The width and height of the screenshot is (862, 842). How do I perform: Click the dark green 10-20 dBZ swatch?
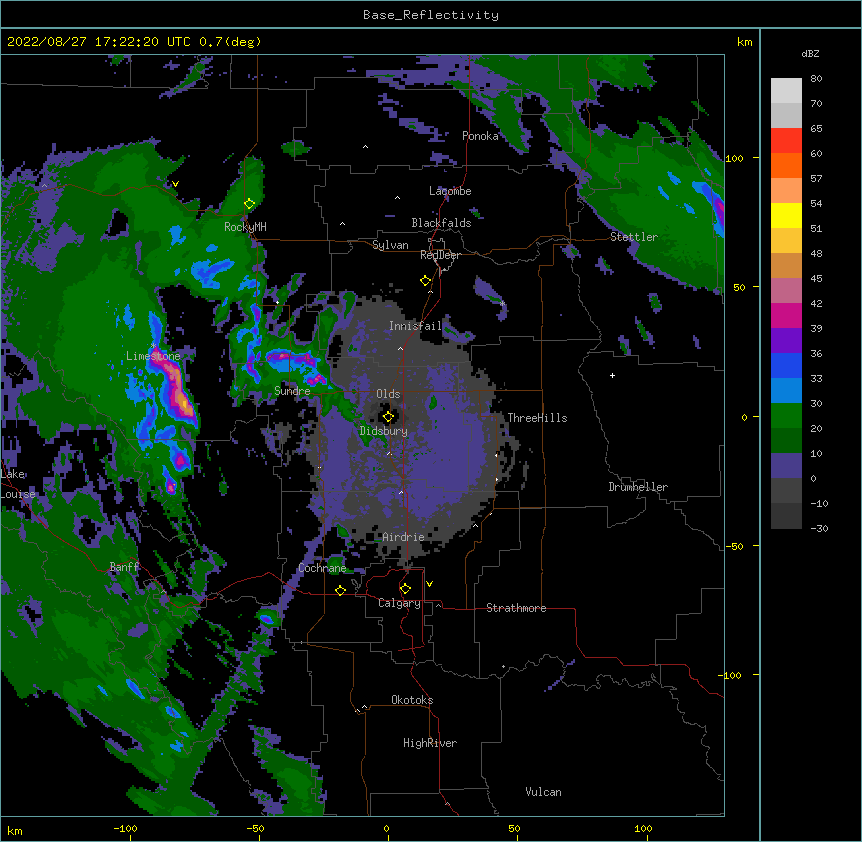(x=786, y=441)
